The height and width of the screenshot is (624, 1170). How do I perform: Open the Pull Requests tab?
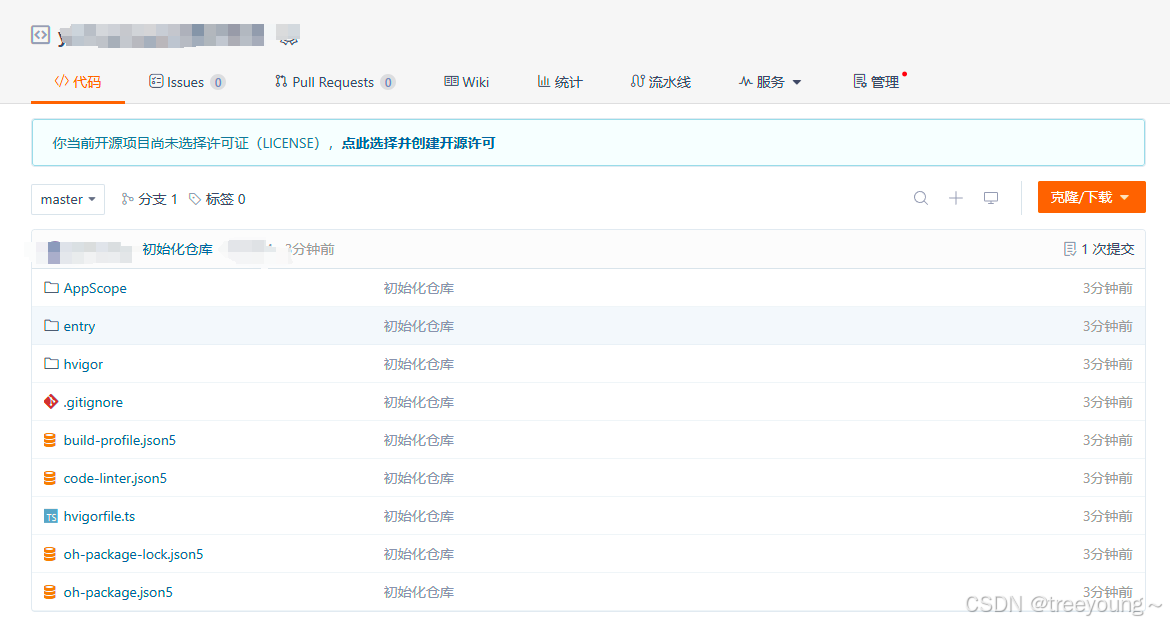tap(334, 82)
